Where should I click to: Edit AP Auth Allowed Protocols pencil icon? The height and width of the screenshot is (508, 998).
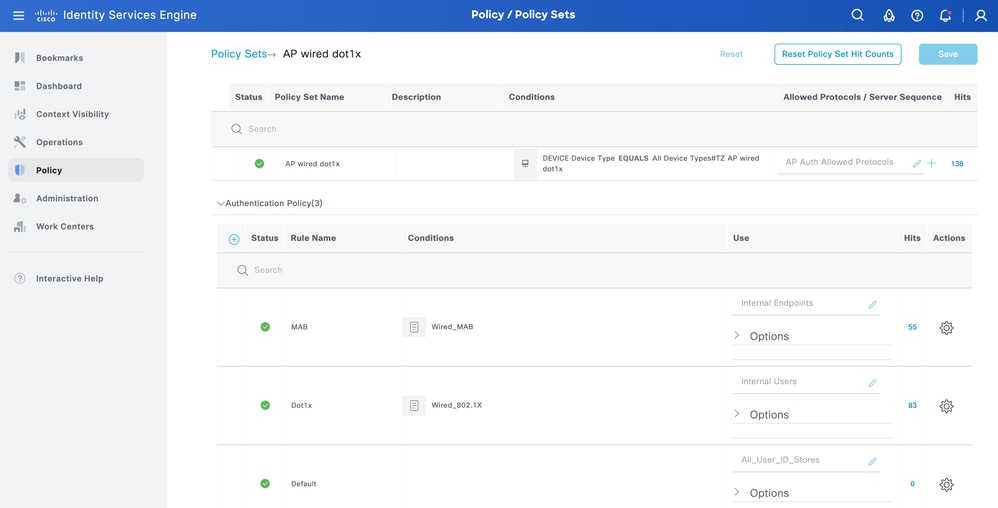917,164
